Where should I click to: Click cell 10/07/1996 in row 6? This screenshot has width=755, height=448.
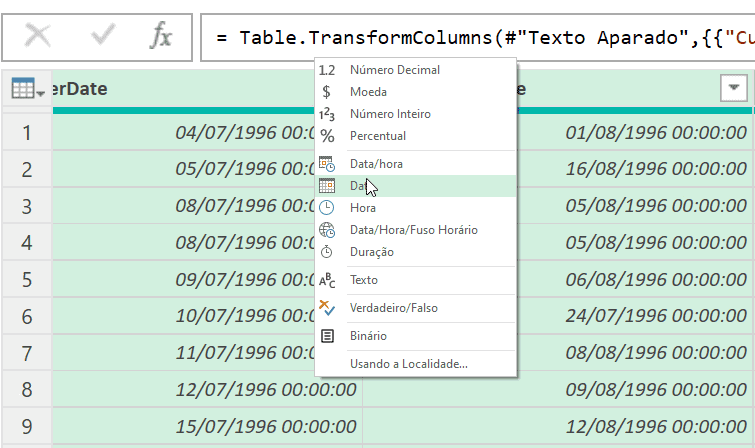coord(183,317)
